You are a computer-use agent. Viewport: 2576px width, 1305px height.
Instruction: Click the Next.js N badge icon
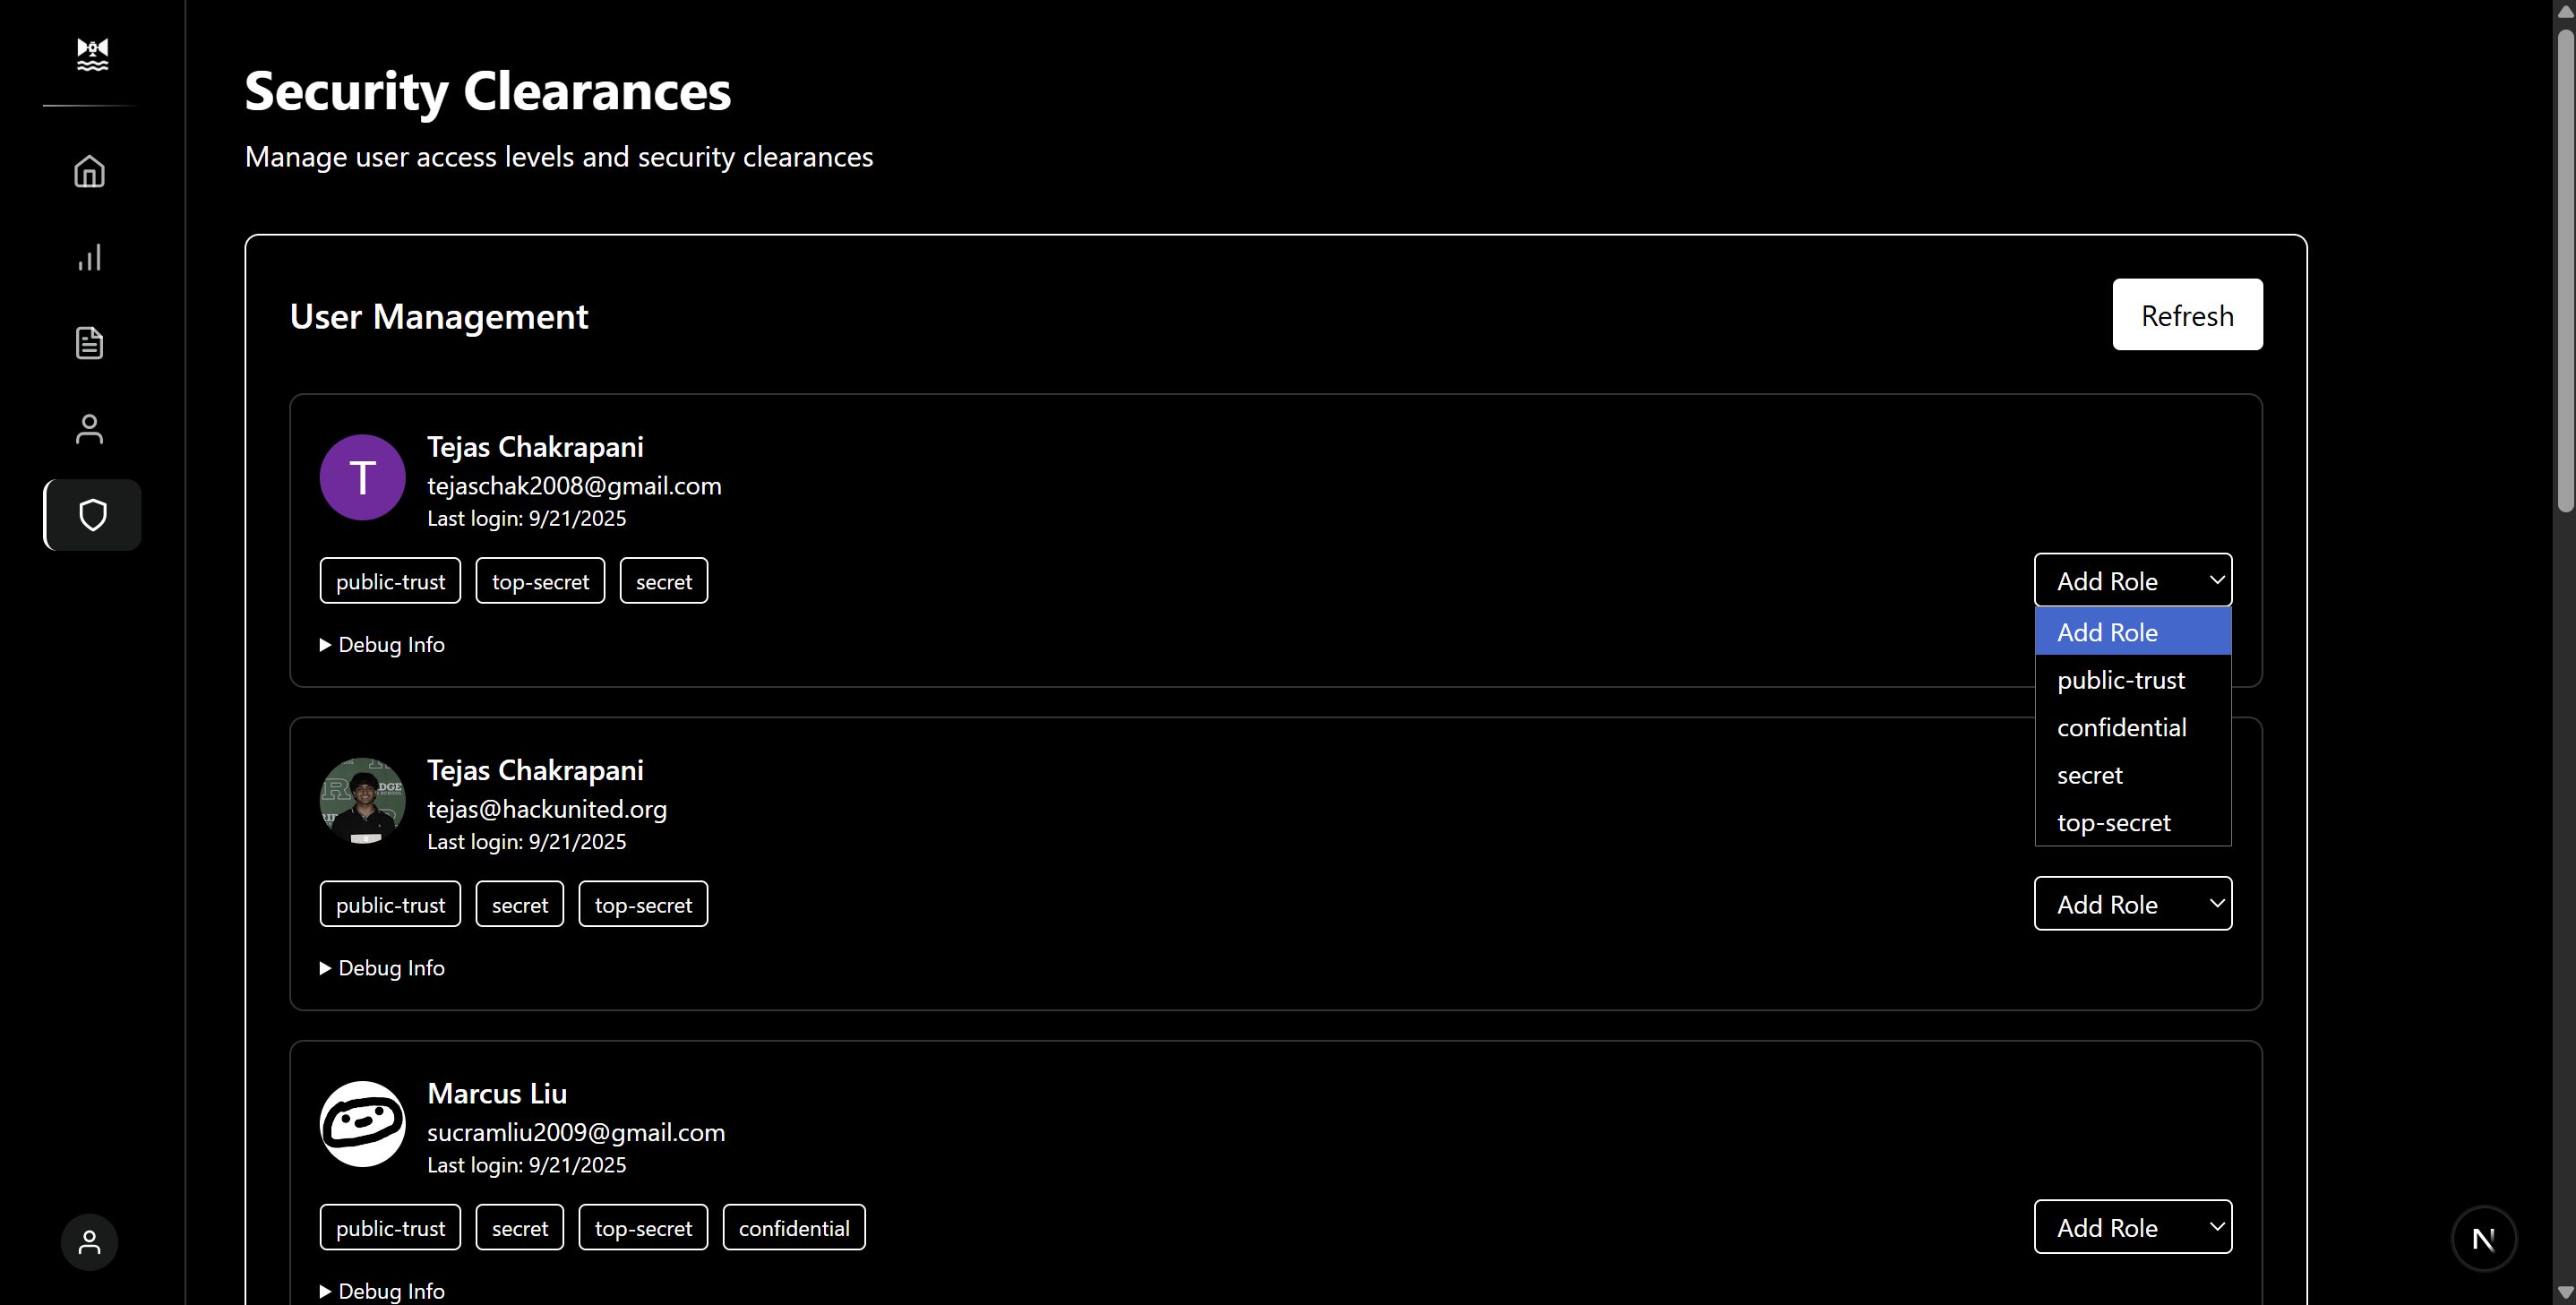coord(2483,1239)
